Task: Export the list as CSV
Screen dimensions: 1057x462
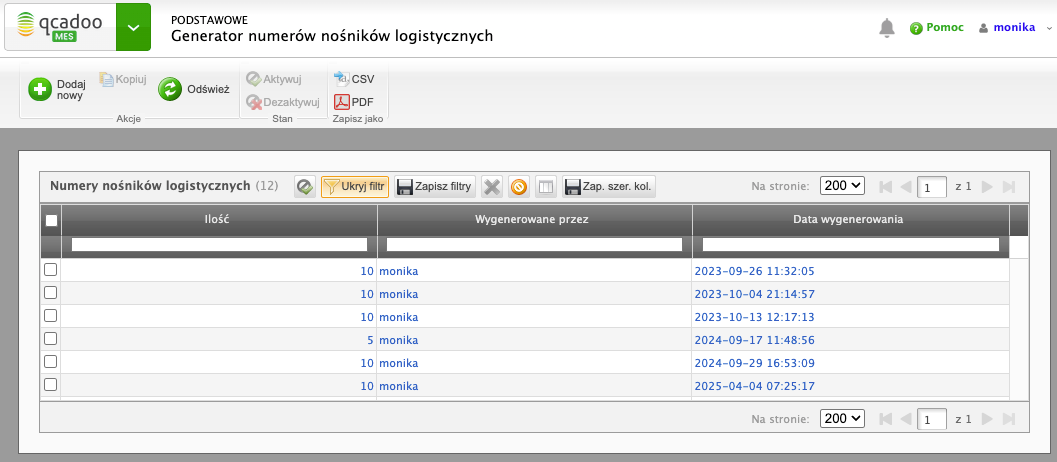Action: point(355,79)
